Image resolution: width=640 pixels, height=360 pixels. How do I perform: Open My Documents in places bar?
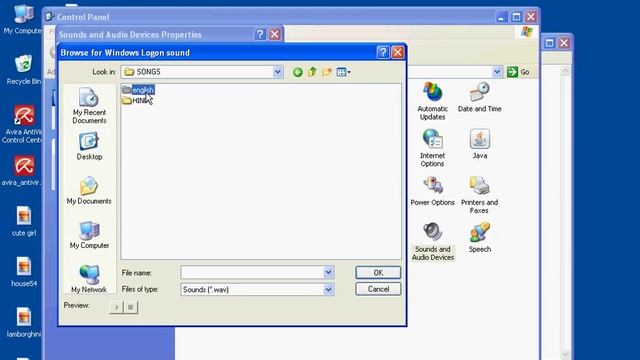(89, 191)
